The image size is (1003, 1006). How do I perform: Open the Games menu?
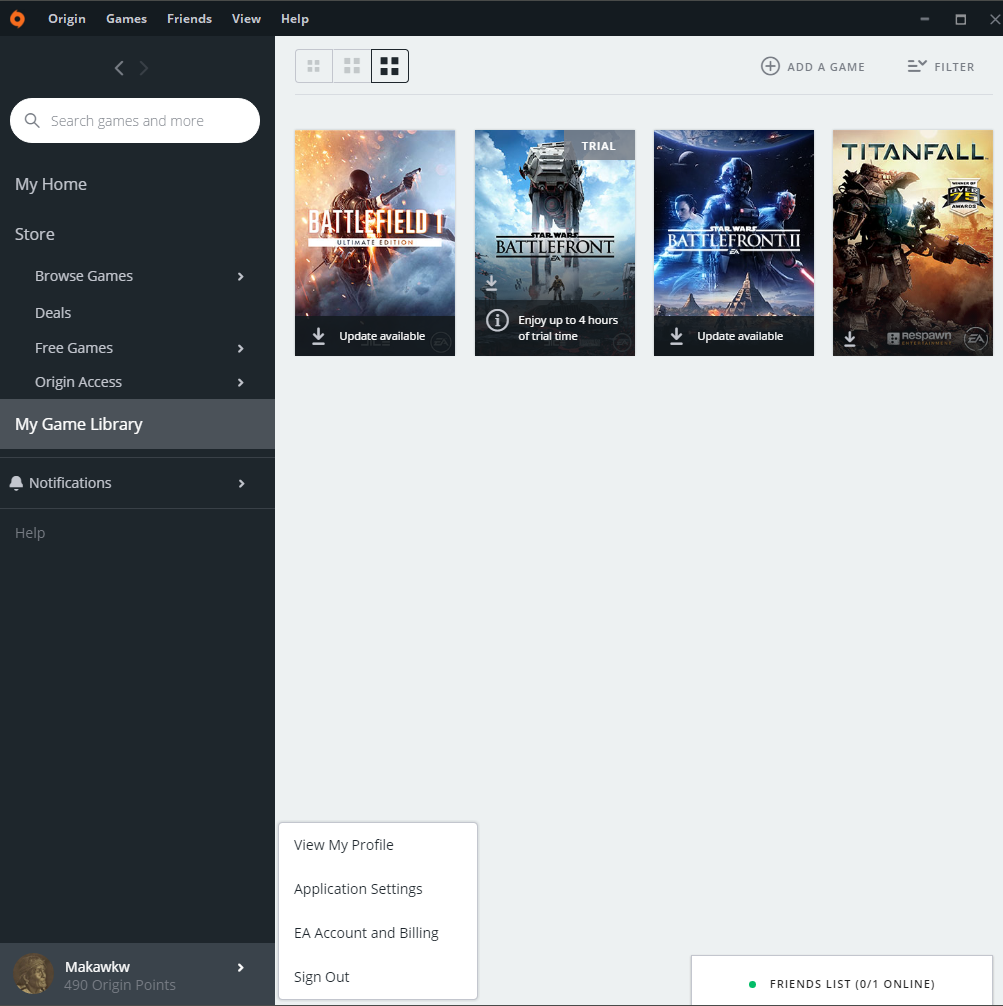126,19
